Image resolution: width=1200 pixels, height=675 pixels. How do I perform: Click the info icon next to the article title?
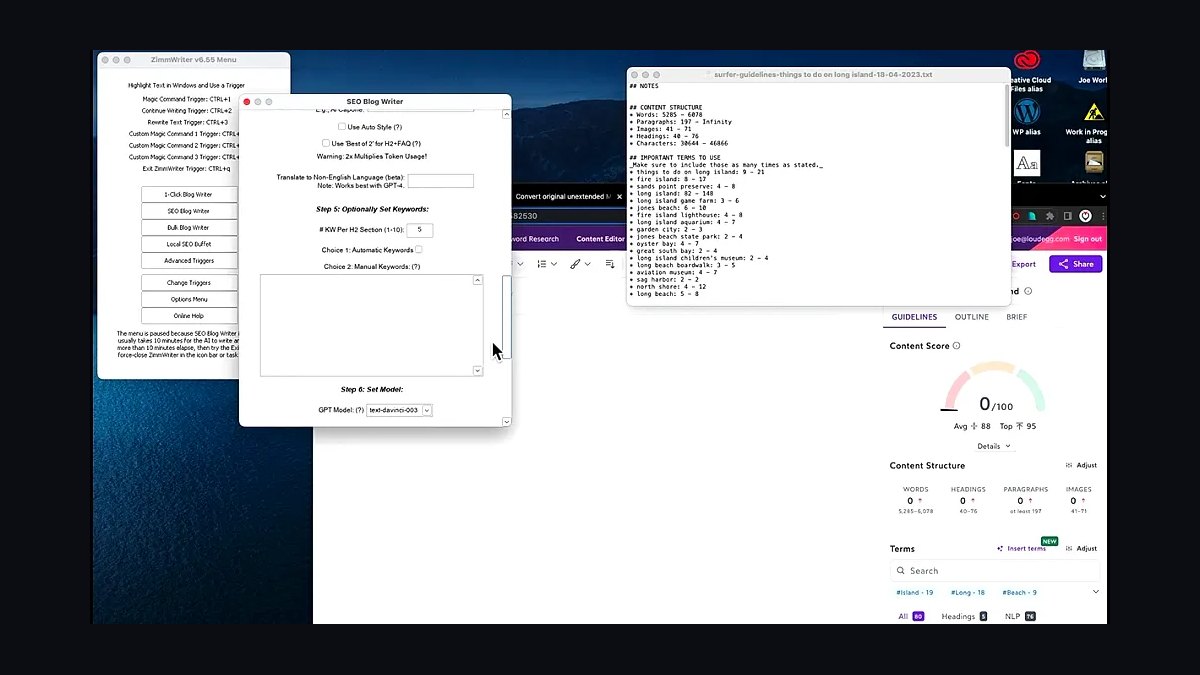point(1028,291)
